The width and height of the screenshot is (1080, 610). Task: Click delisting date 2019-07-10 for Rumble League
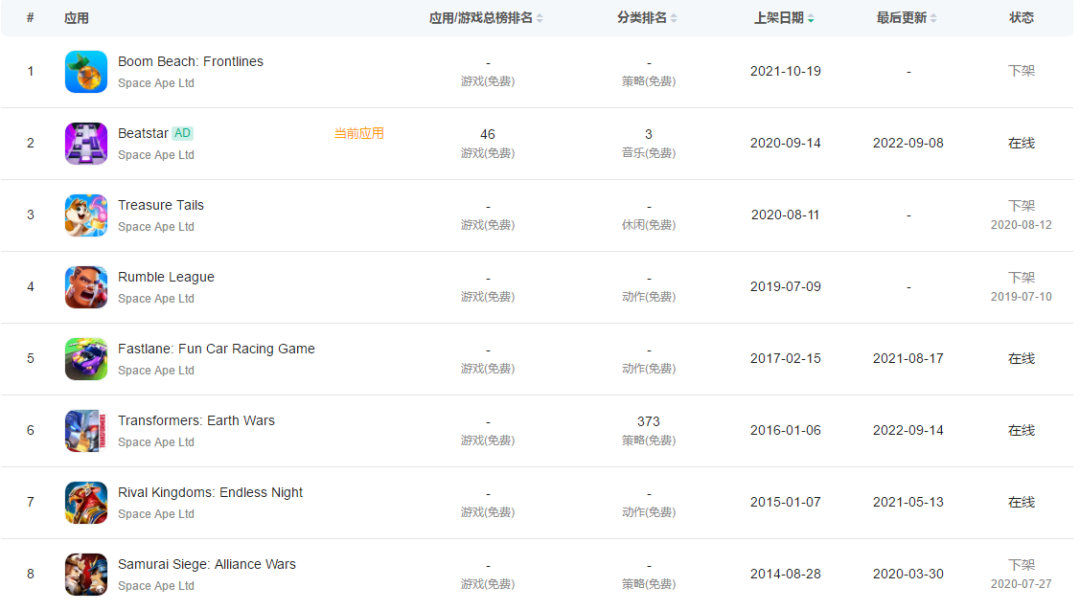pyautogui.click(x=1021, y=297)
